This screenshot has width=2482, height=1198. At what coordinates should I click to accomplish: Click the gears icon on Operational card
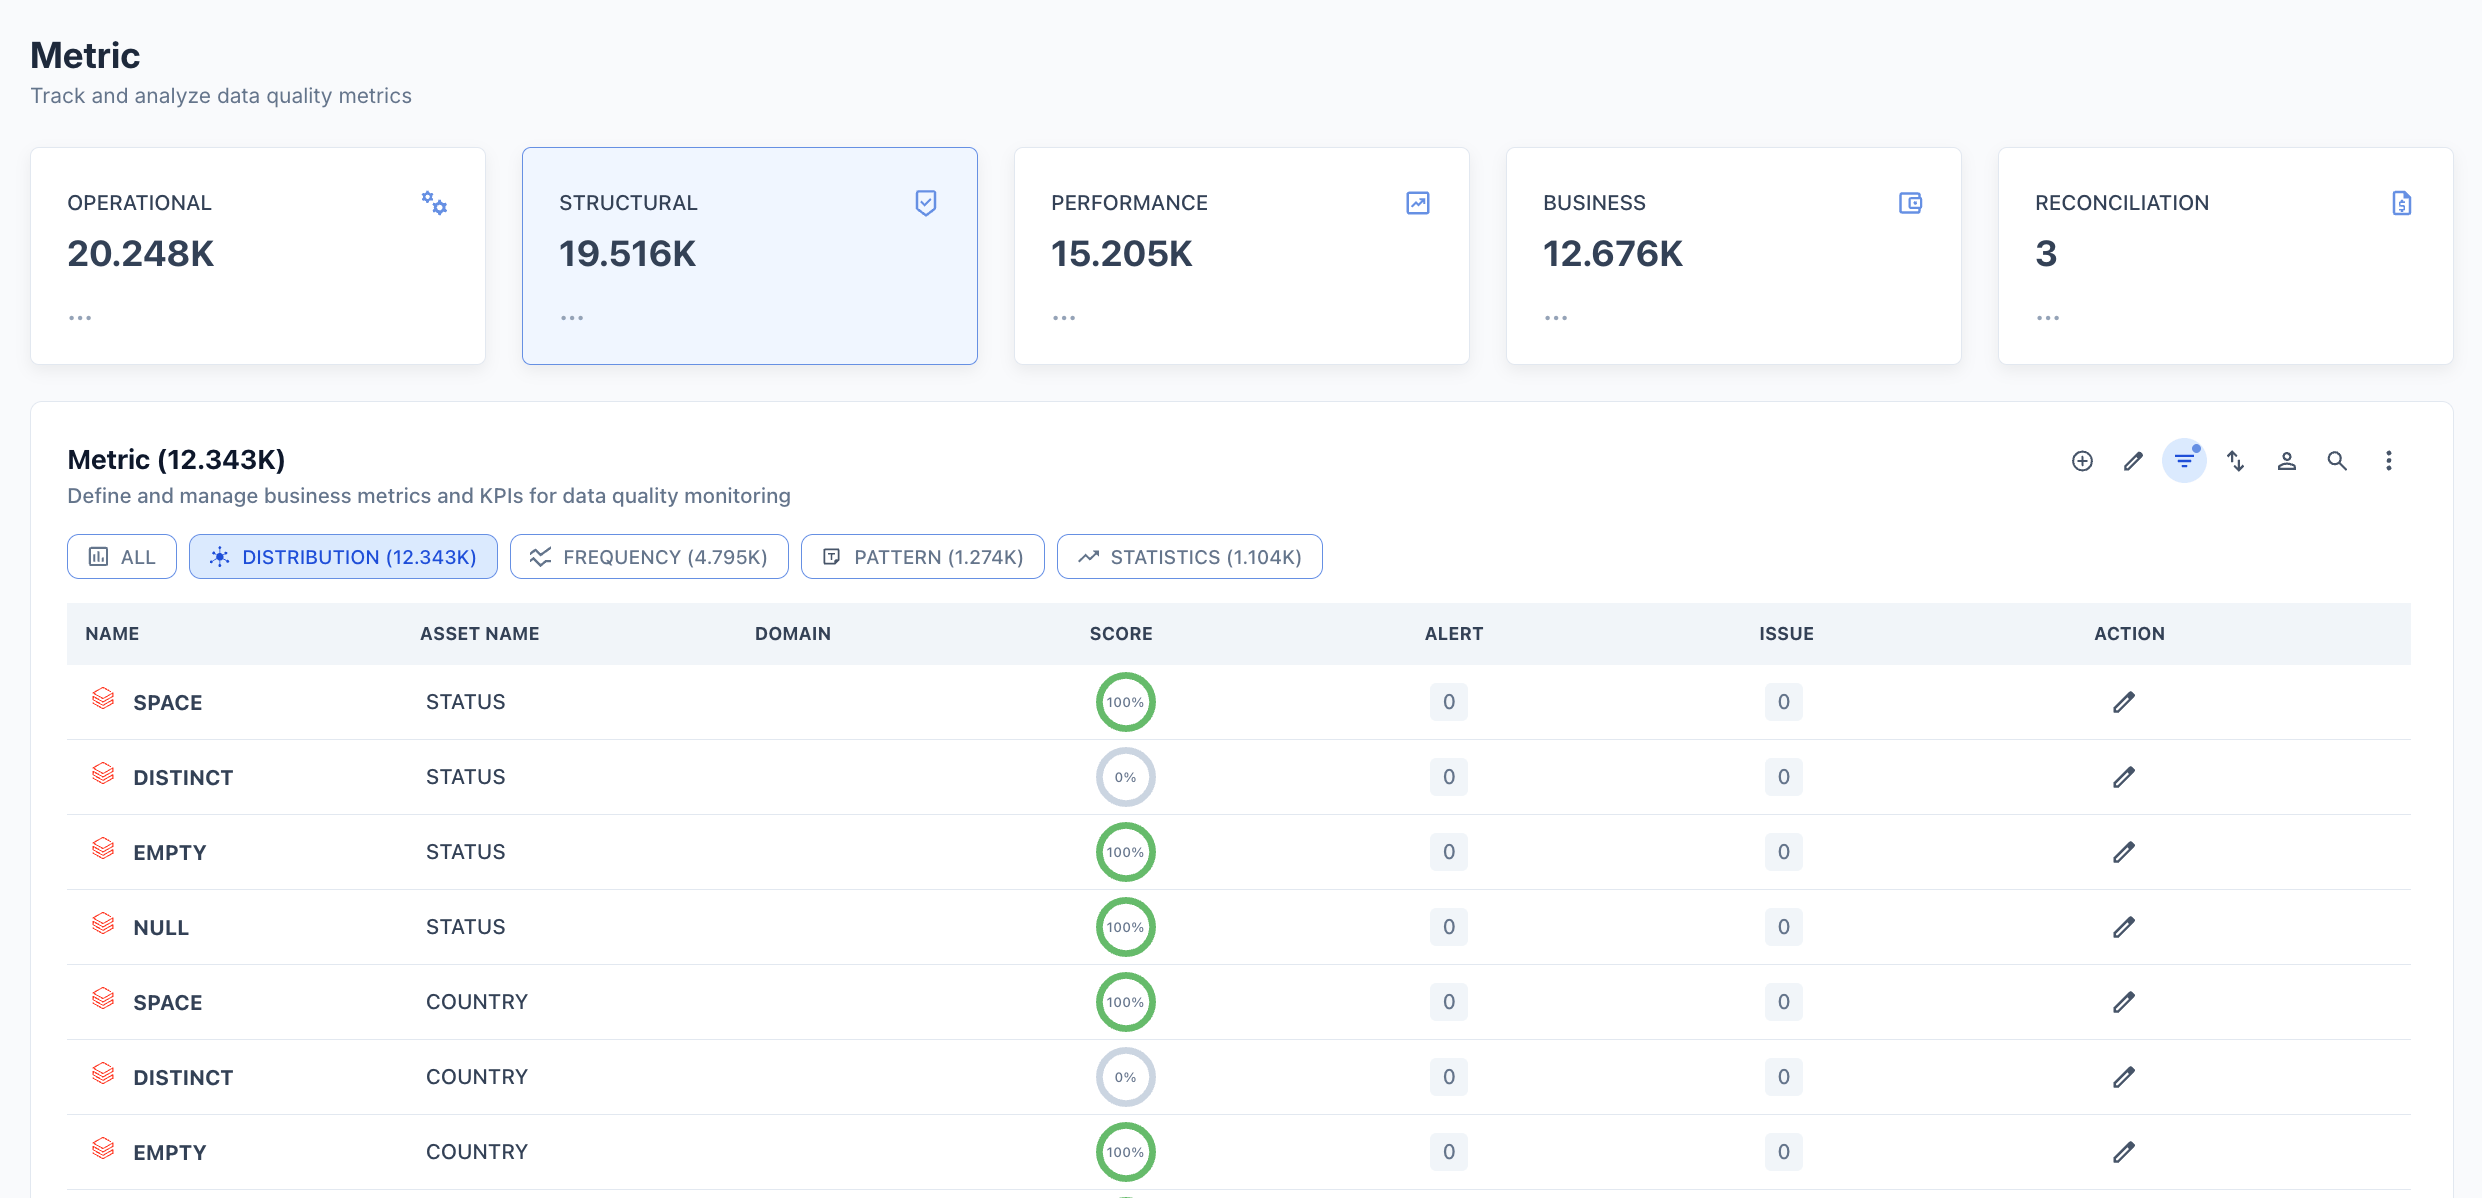[434, 203]
